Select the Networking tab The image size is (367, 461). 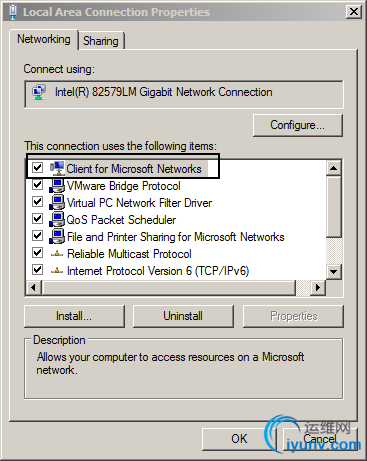[44, 39]
